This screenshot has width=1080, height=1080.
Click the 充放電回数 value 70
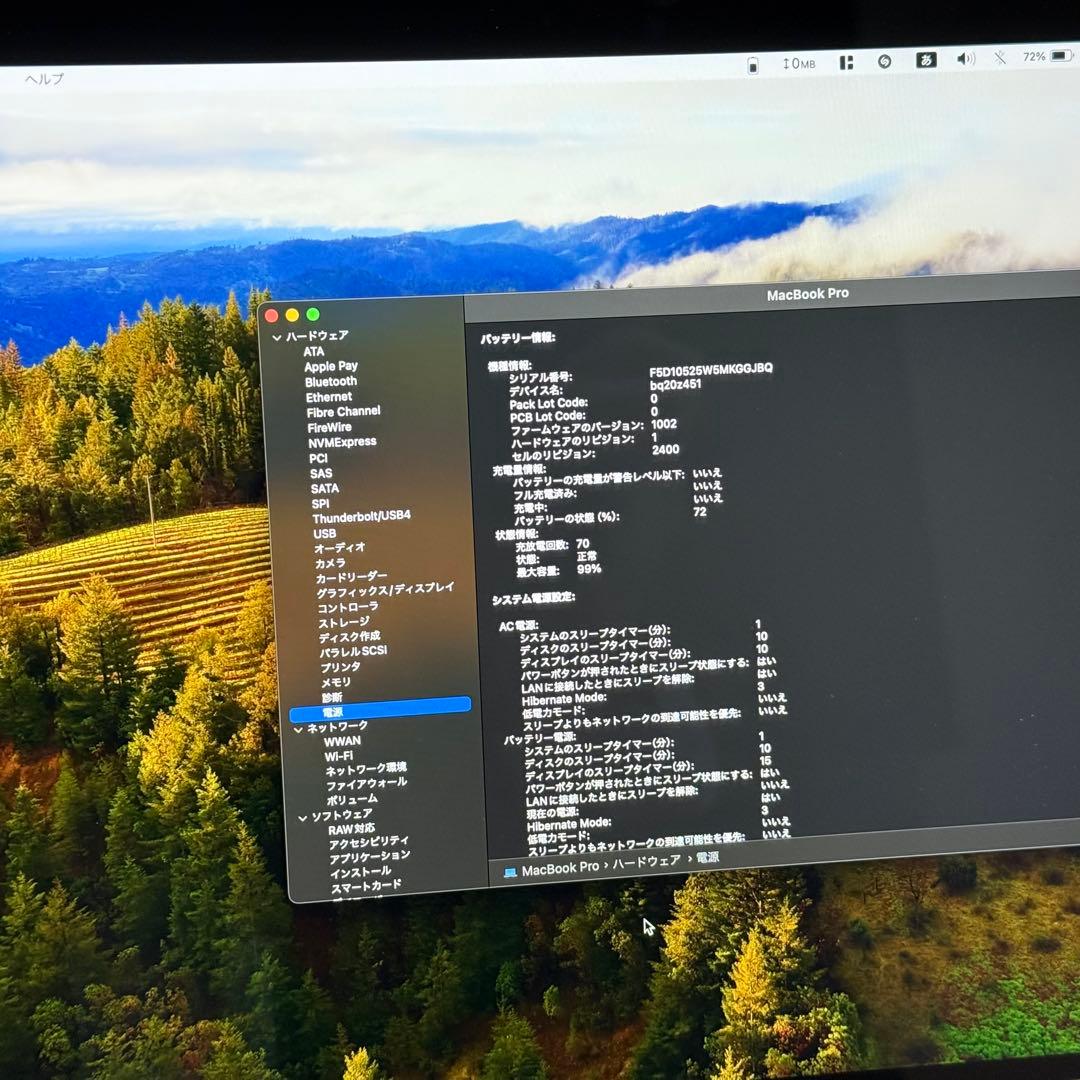tap(583, 544)
